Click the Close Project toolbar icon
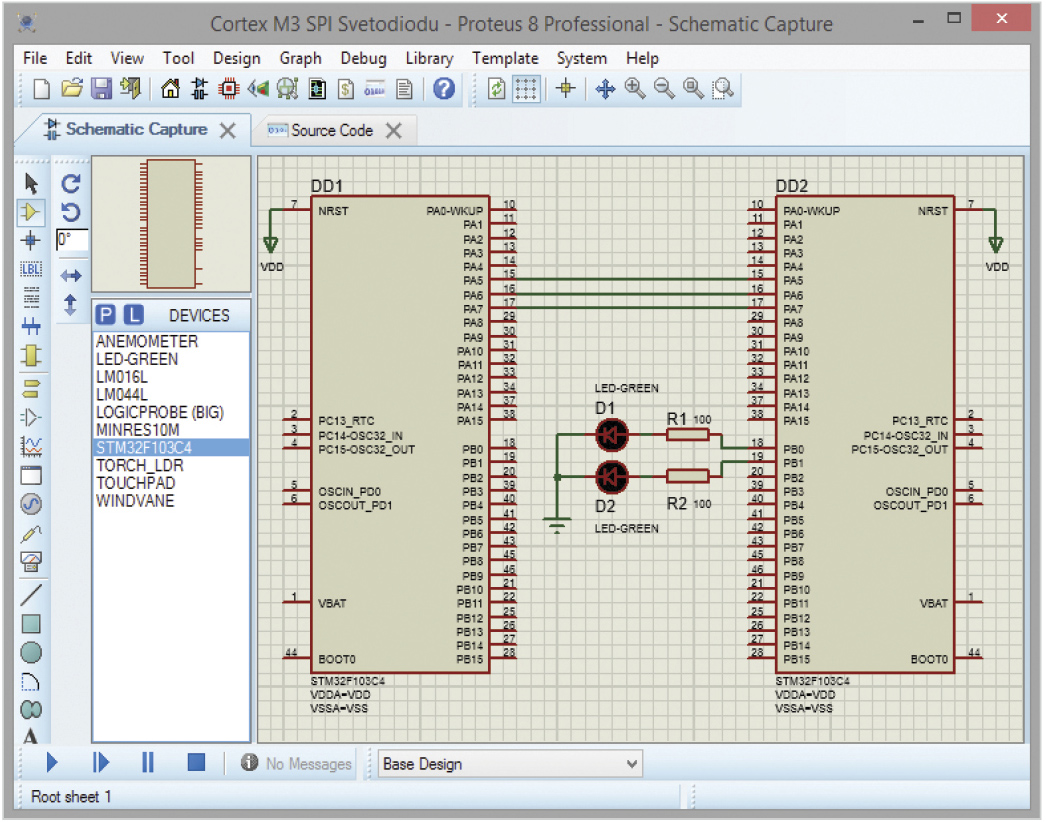1046x822 pixels. pos(130,88)
